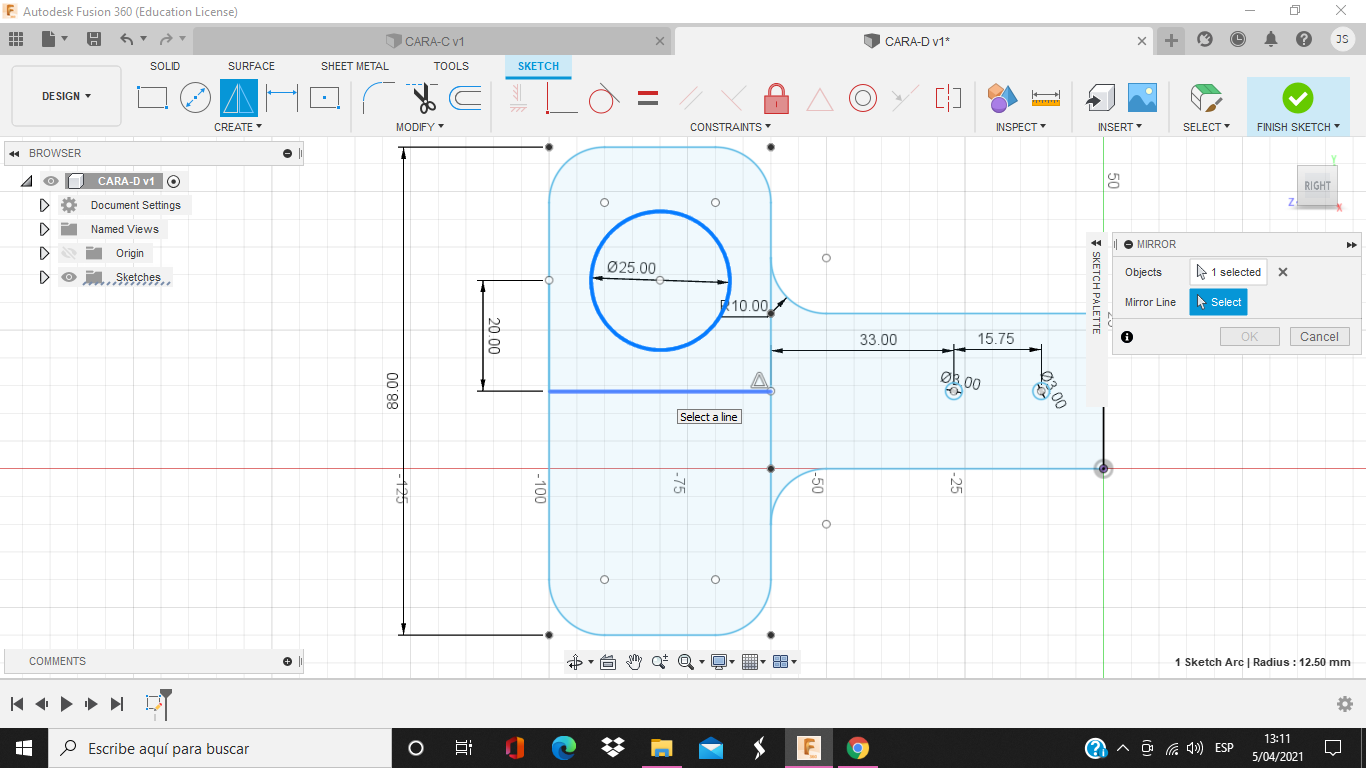Expand the Named Views tree node

[44, 229]
